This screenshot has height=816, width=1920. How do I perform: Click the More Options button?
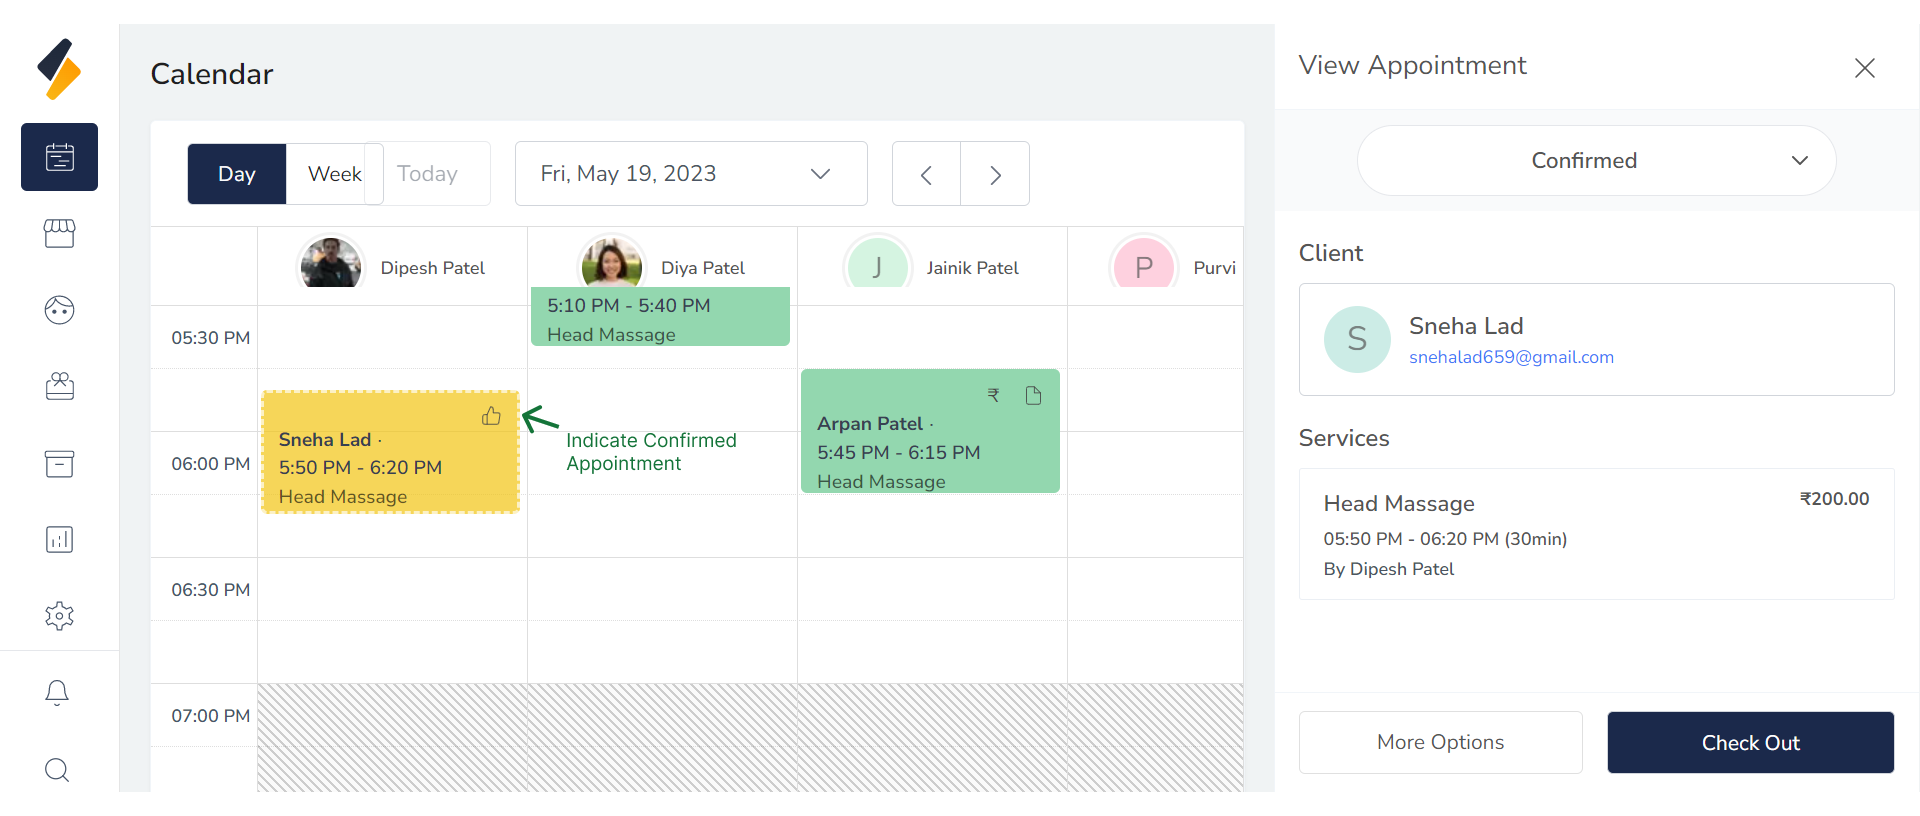click(x=1440, y=742)
